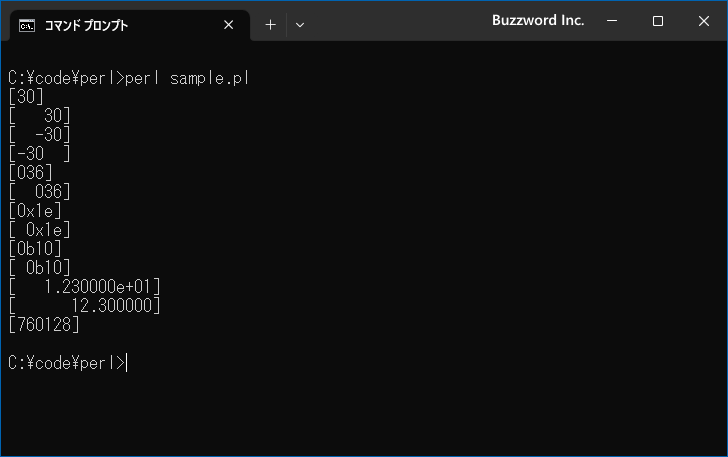Screen dimensions: 728x457
Task: Click the left-aligned [-30  ] output line
Action: click(39, 154)
